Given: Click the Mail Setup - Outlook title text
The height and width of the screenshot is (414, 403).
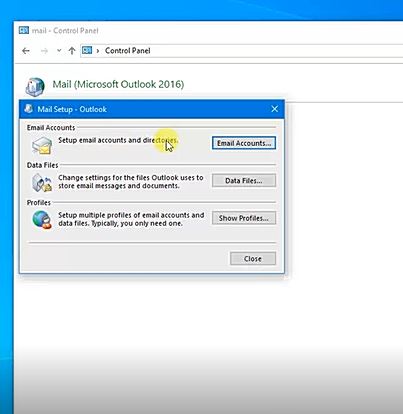Looking at the screenshot, I should (x=72, y=109).
